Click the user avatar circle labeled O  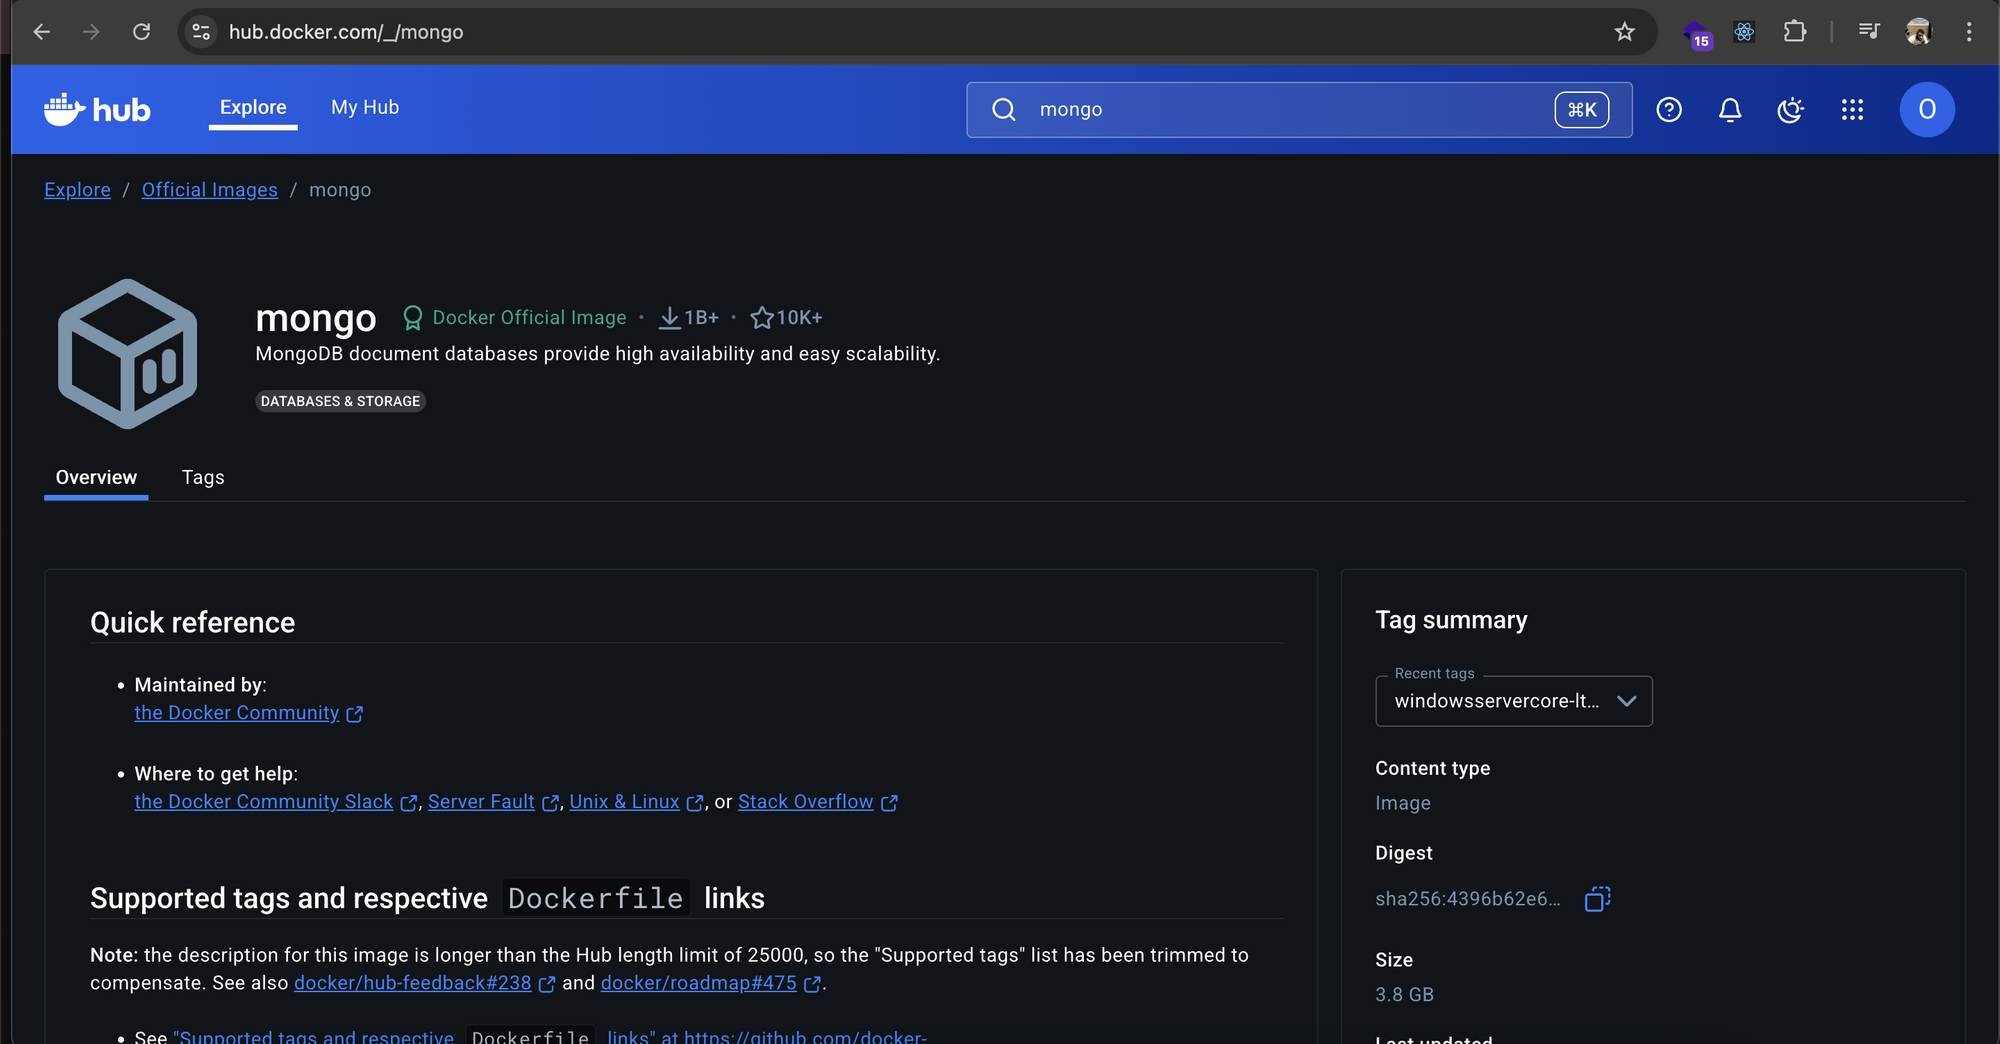[1926, 110]
